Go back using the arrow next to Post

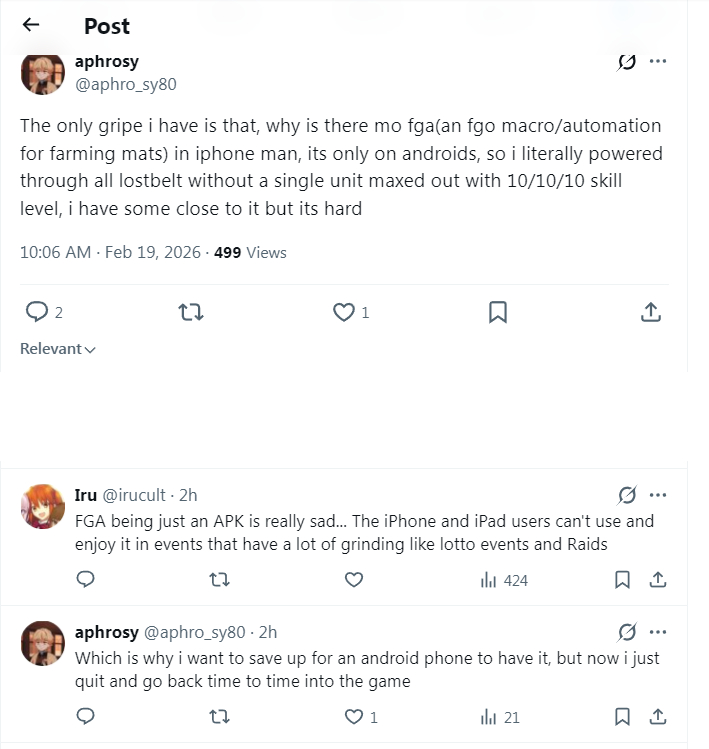click(x=31, y=25)
